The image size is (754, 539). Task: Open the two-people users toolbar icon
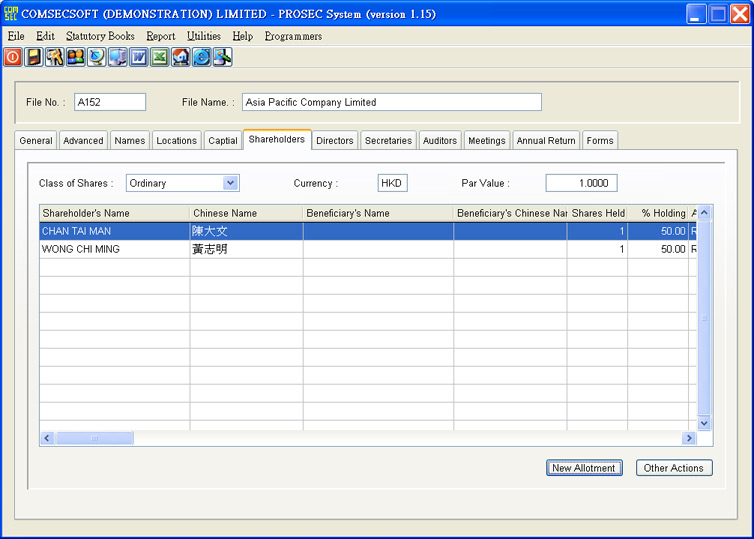(x=76, y=58)
